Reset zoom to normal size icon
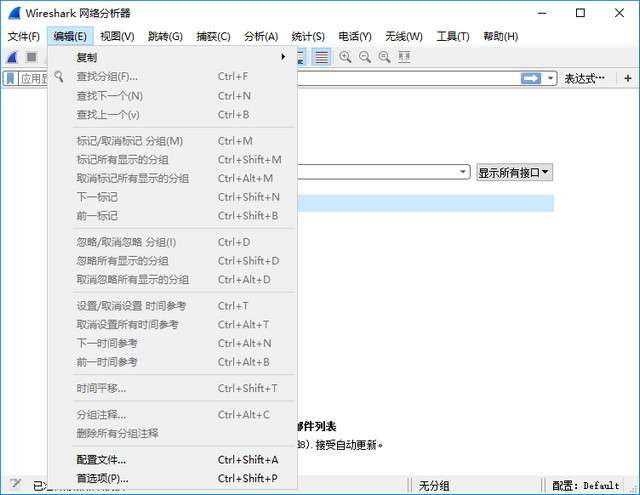 [384, 57]
